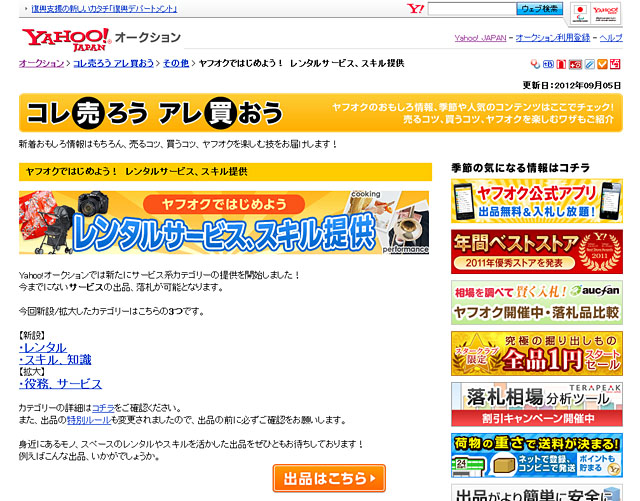Click the ヤフオク公式アプリ banner
The image size is (640, 501).
(x=536, y=200)
